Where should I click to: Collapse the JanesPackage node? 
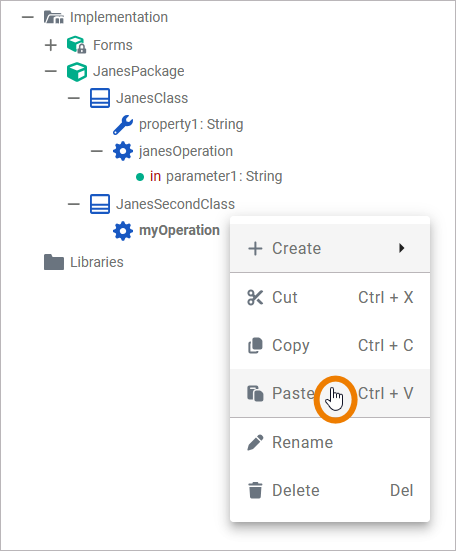coord(51,71)
